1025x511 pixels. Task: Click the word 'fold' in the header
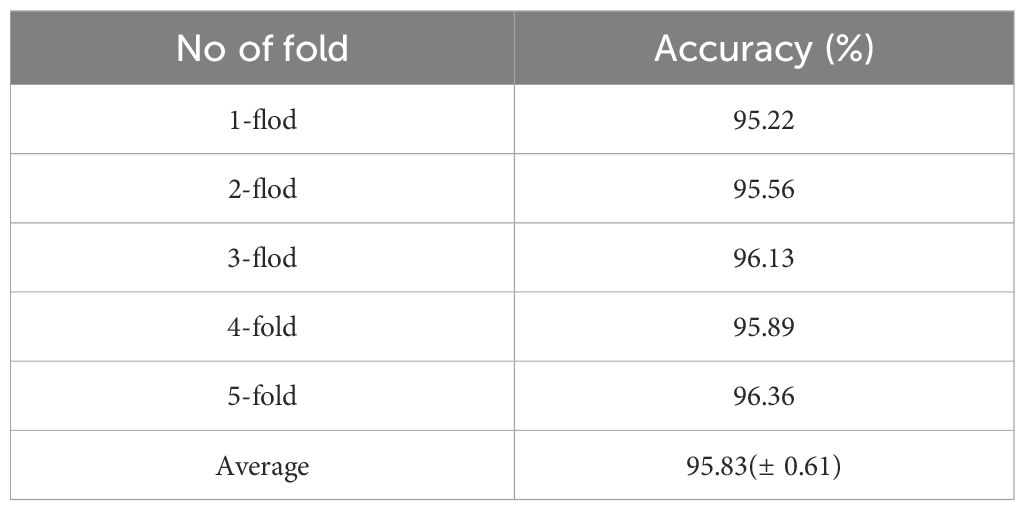(x=316, y=48)
